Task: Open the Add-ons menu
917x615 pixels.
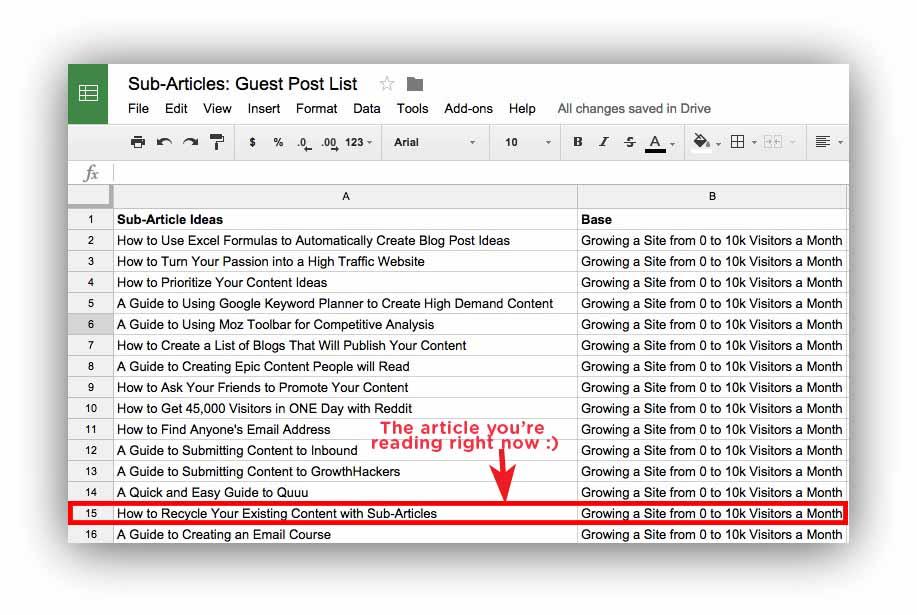Action: (x=468, y=109)
